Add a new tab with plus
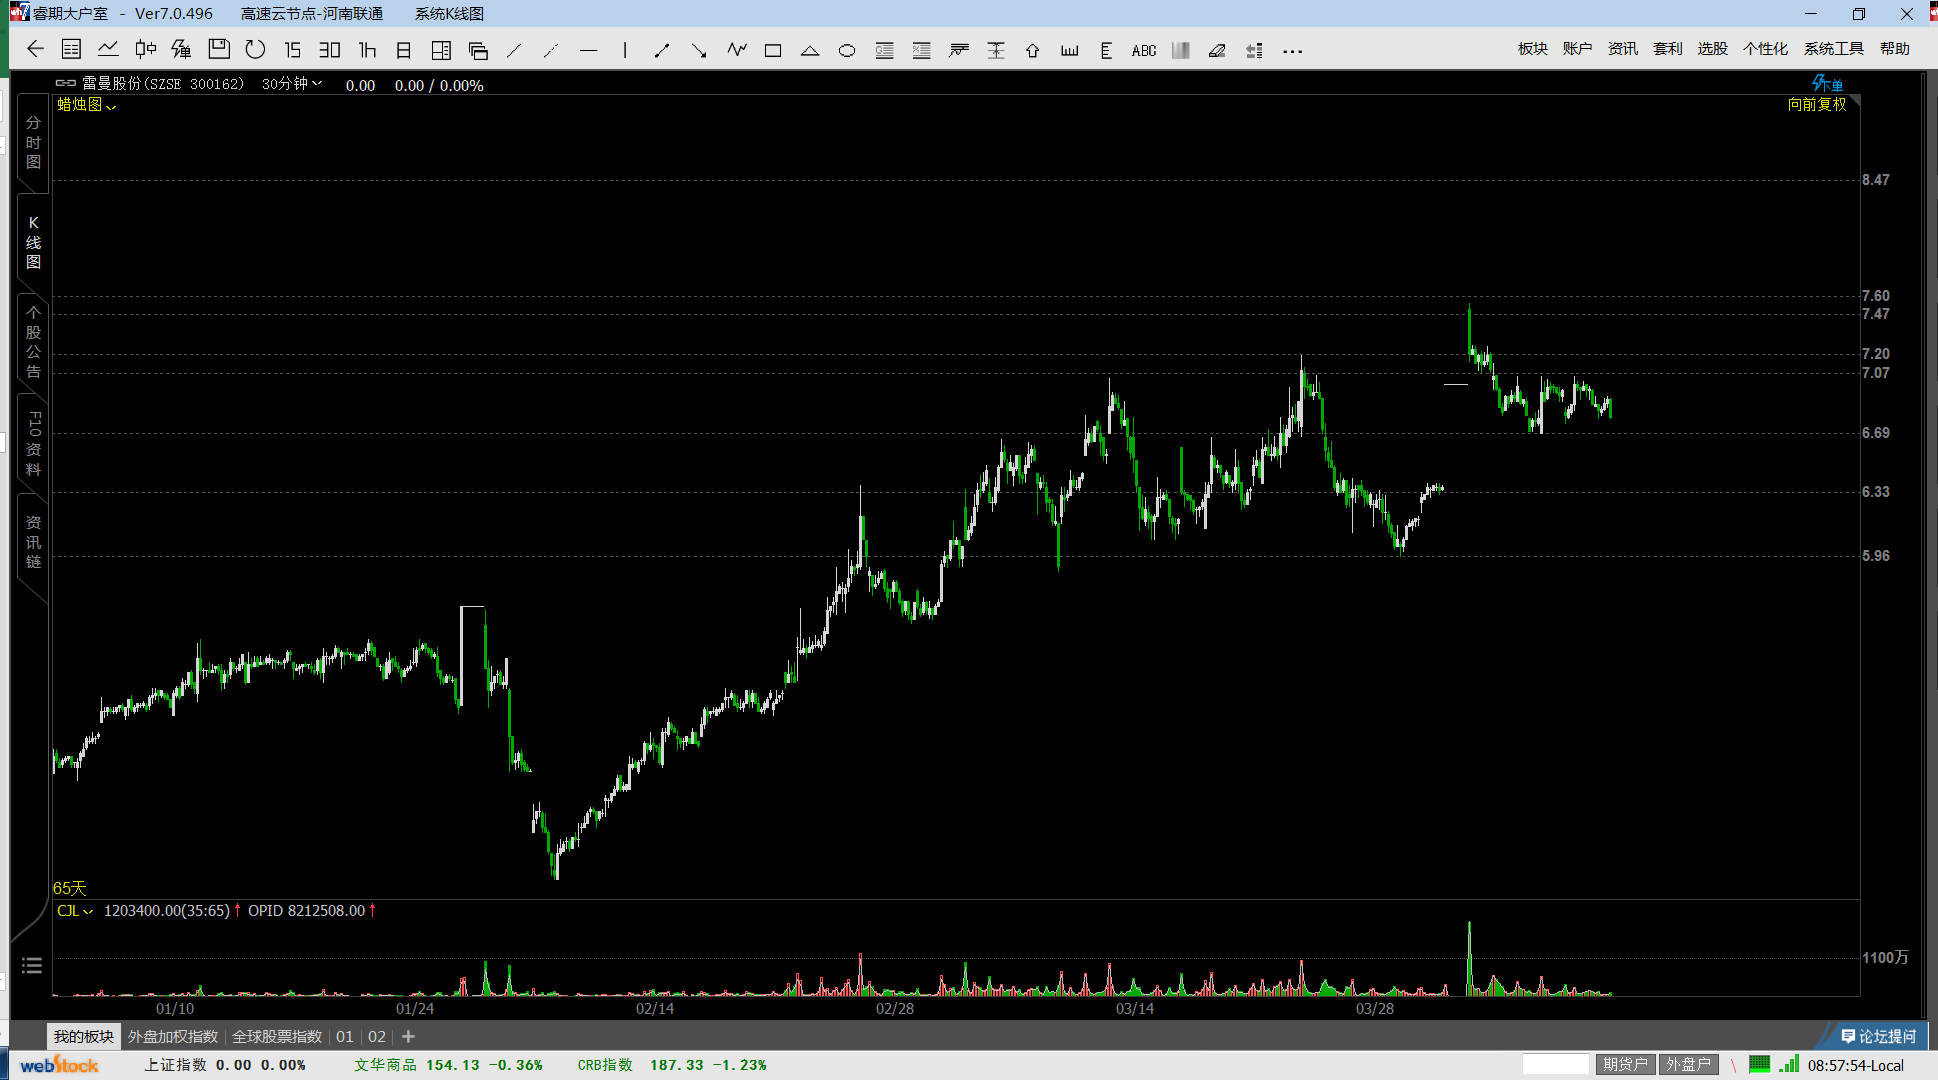The image size is (1938, 1080). pos(408,1037)
